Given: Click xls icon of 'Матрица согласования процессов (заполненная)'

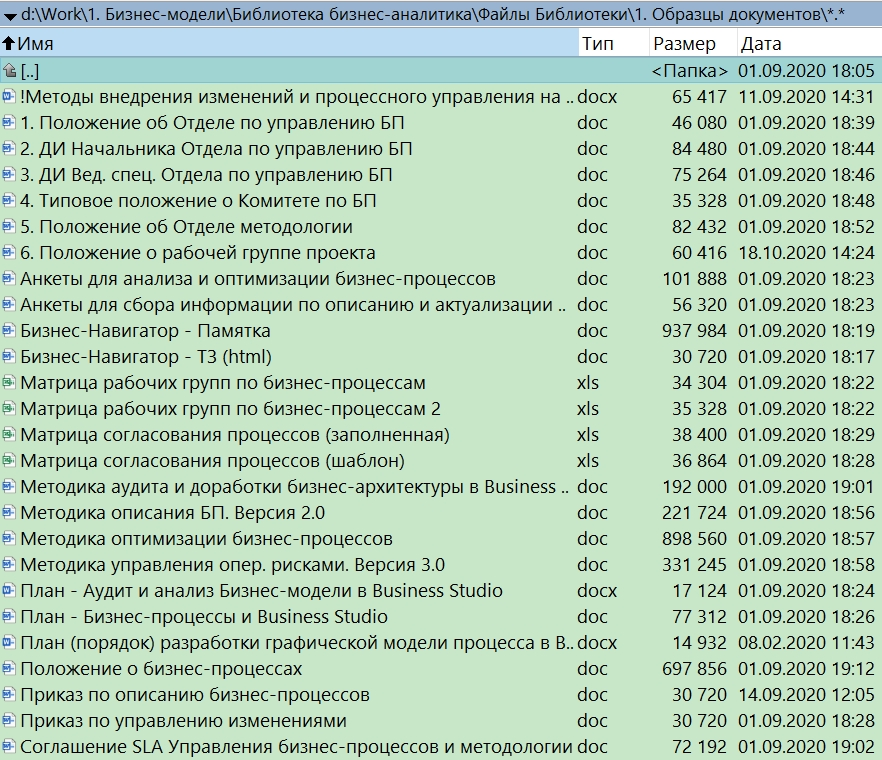Looking at the screenshot, I should 8,434.
